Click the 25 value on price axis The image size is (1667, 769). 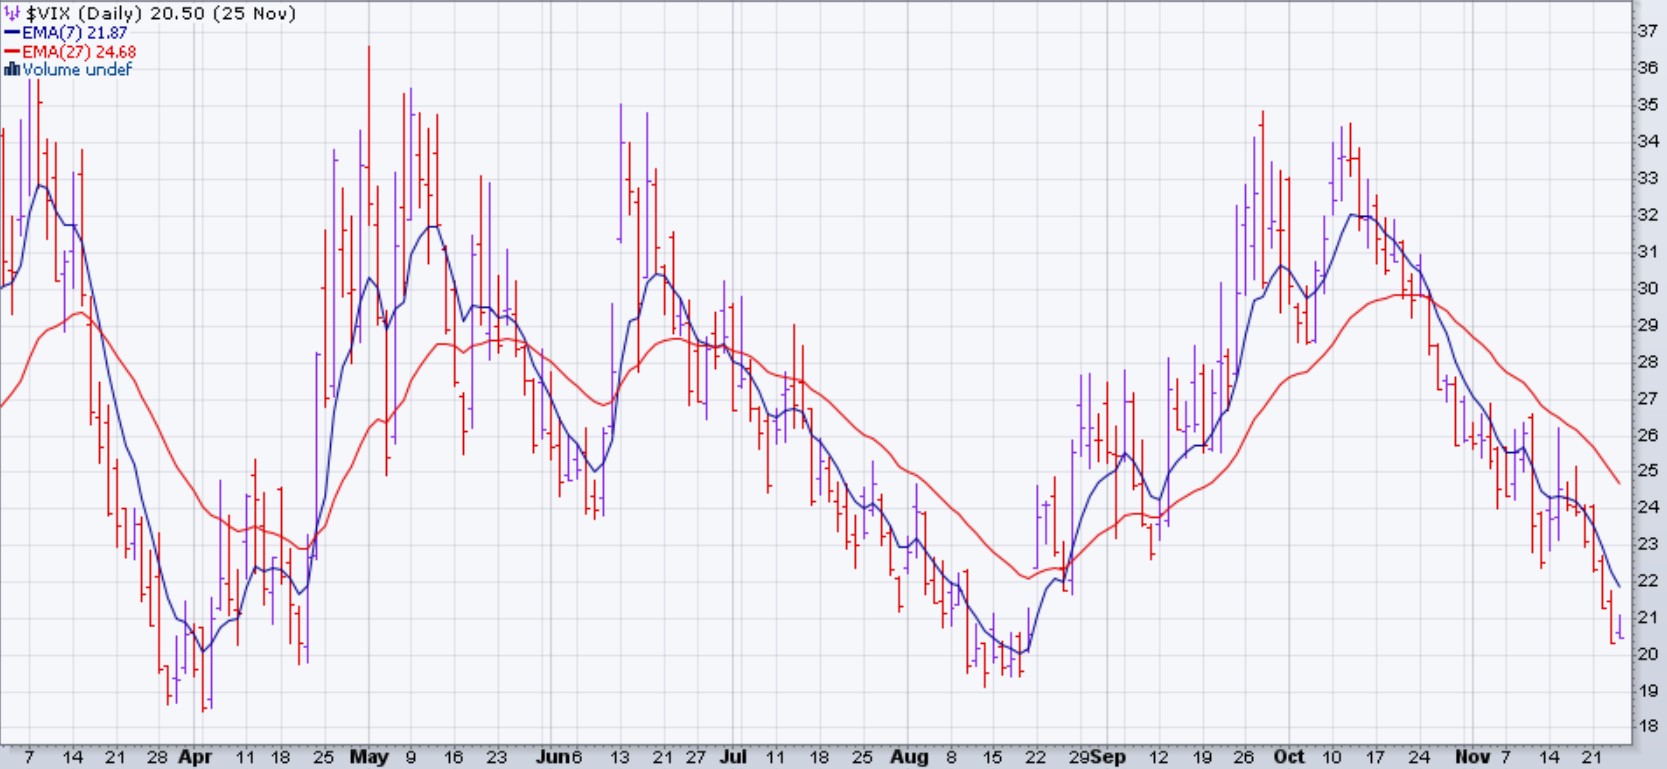tap(1647, 471)
